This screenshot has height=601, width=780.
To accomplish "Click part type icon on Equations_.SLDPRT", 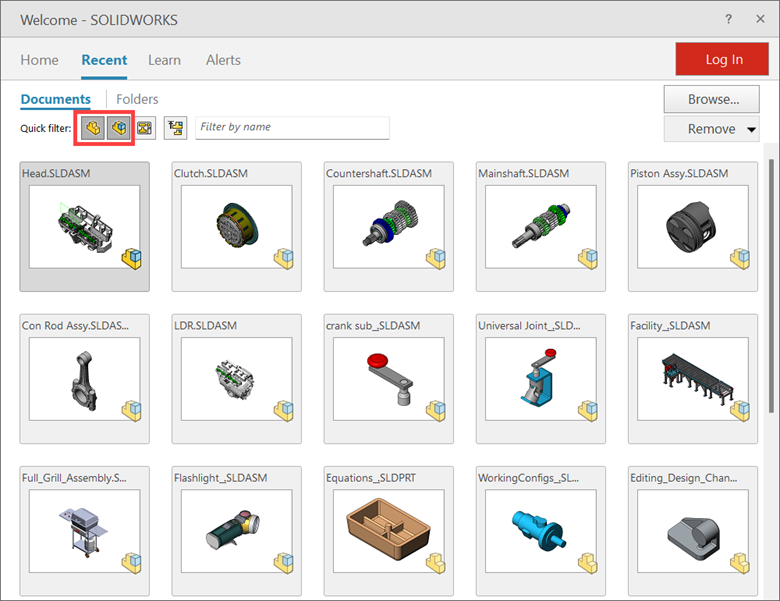I will click(436, 563).
